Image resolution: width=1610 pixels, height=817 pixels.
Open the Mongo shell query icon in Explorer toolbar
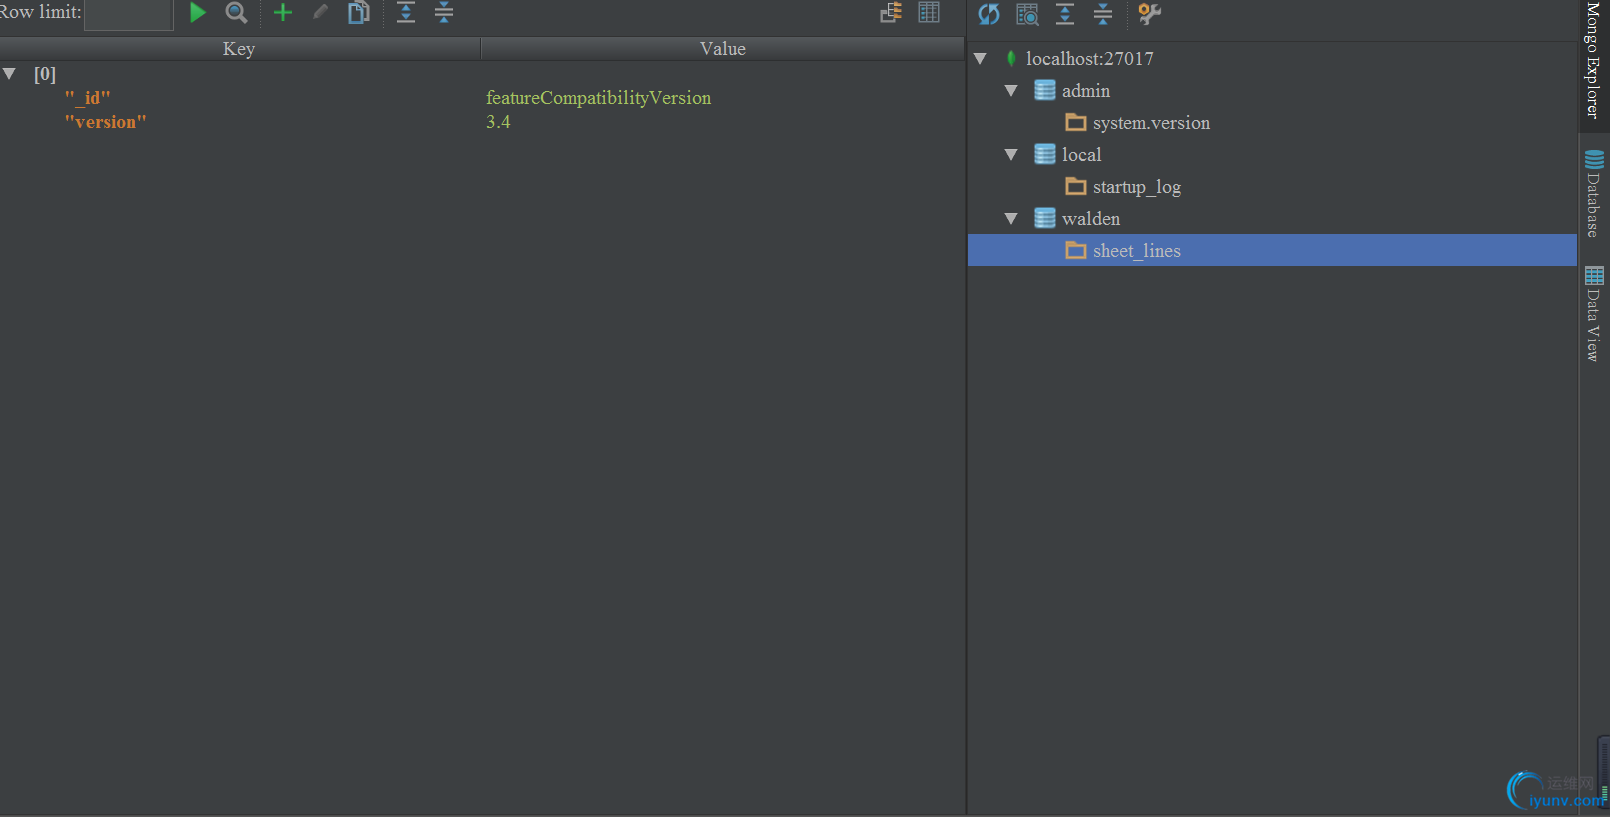pos(1027,14)
